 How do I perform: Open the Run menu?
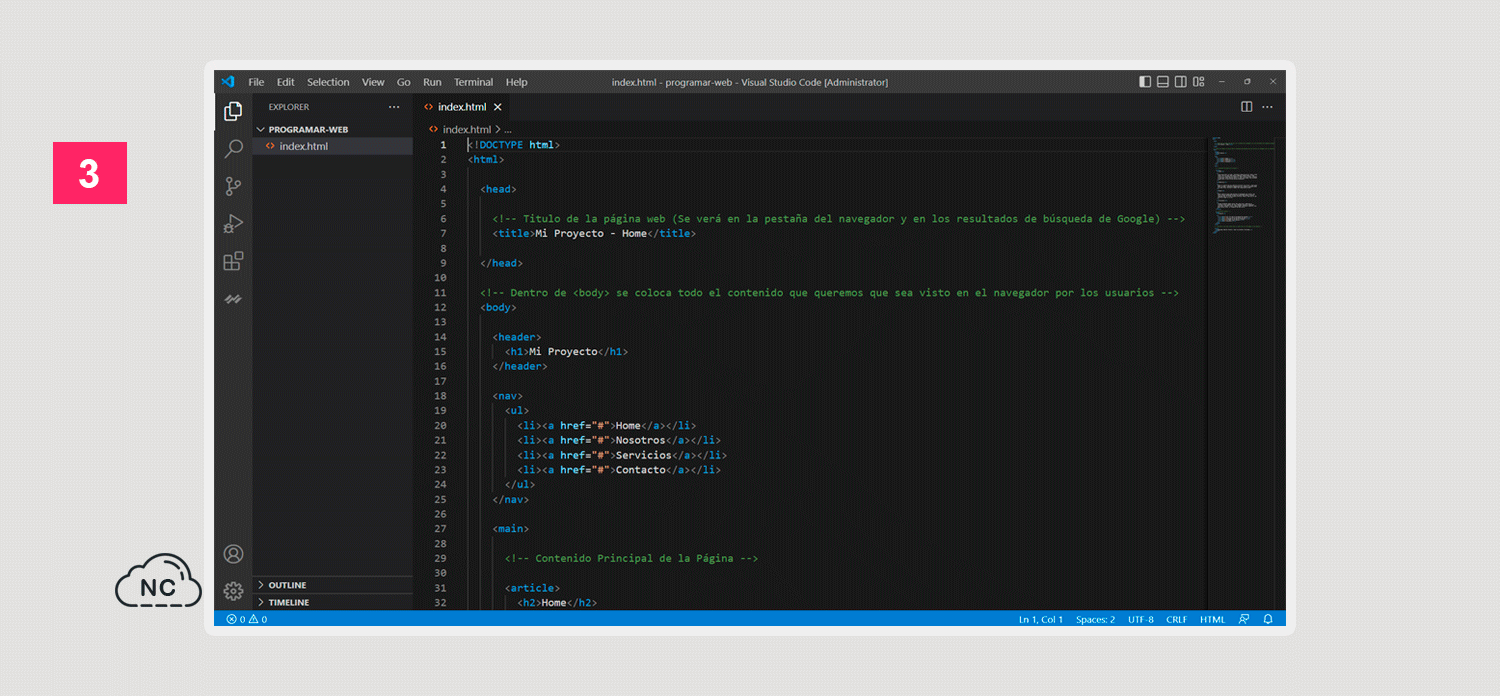[x=432, y=82]
